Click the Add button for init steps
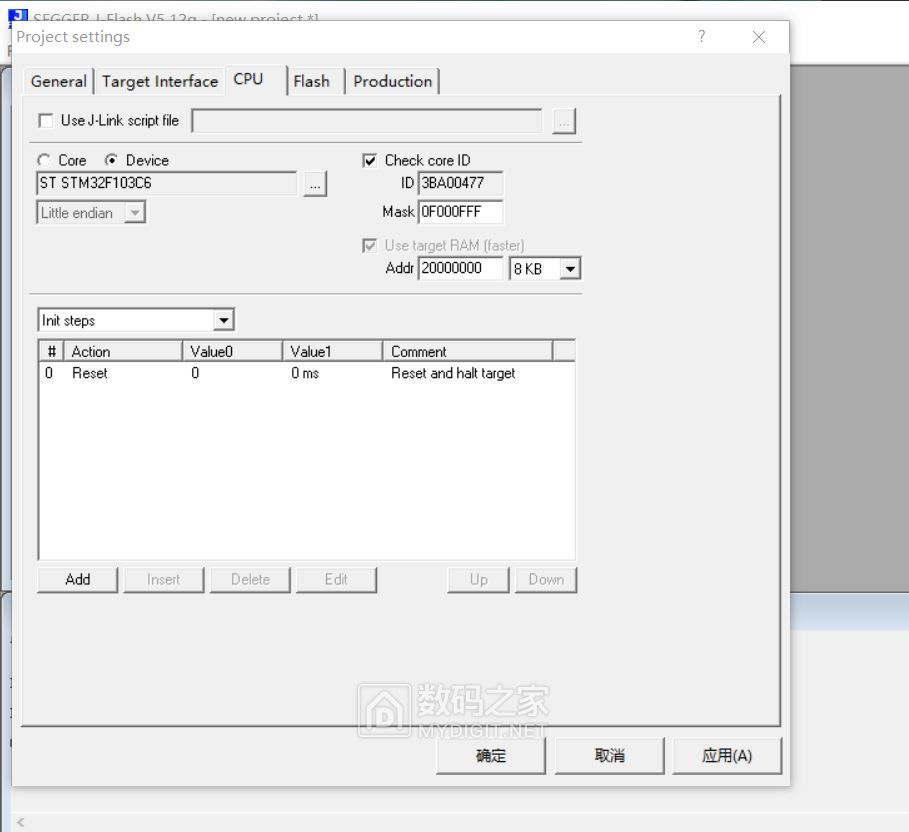This screenshot has width=909, height=832. [x=78, y=580]
